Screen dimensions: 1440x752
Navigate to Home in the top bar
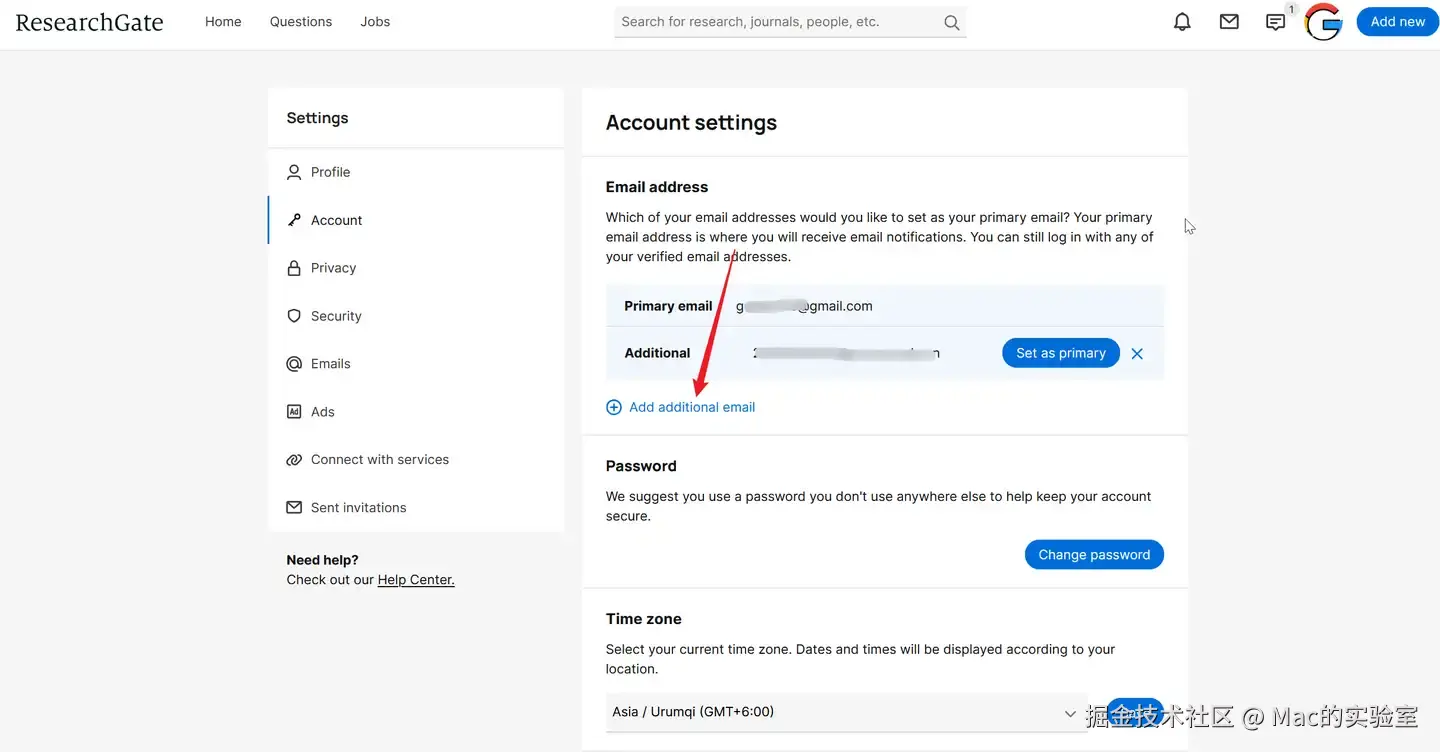[223, 22]
